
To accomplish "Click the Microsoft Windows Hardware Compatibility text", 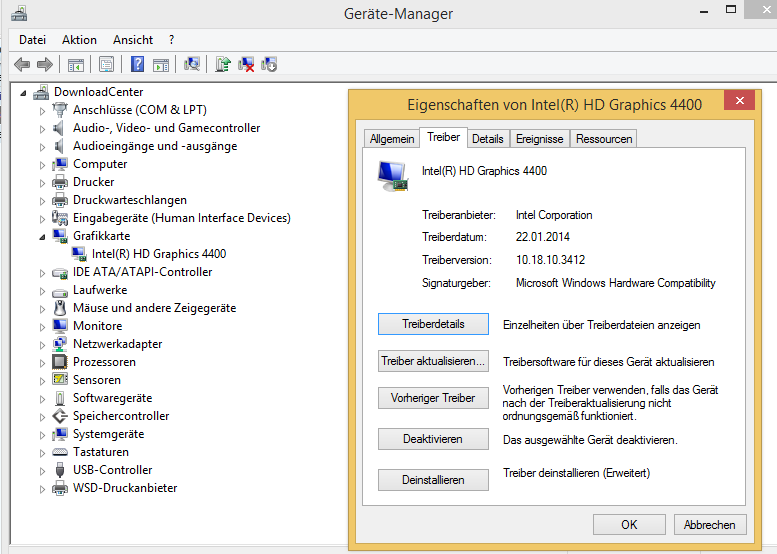I will pyautogui.click(x=615, y=283).
